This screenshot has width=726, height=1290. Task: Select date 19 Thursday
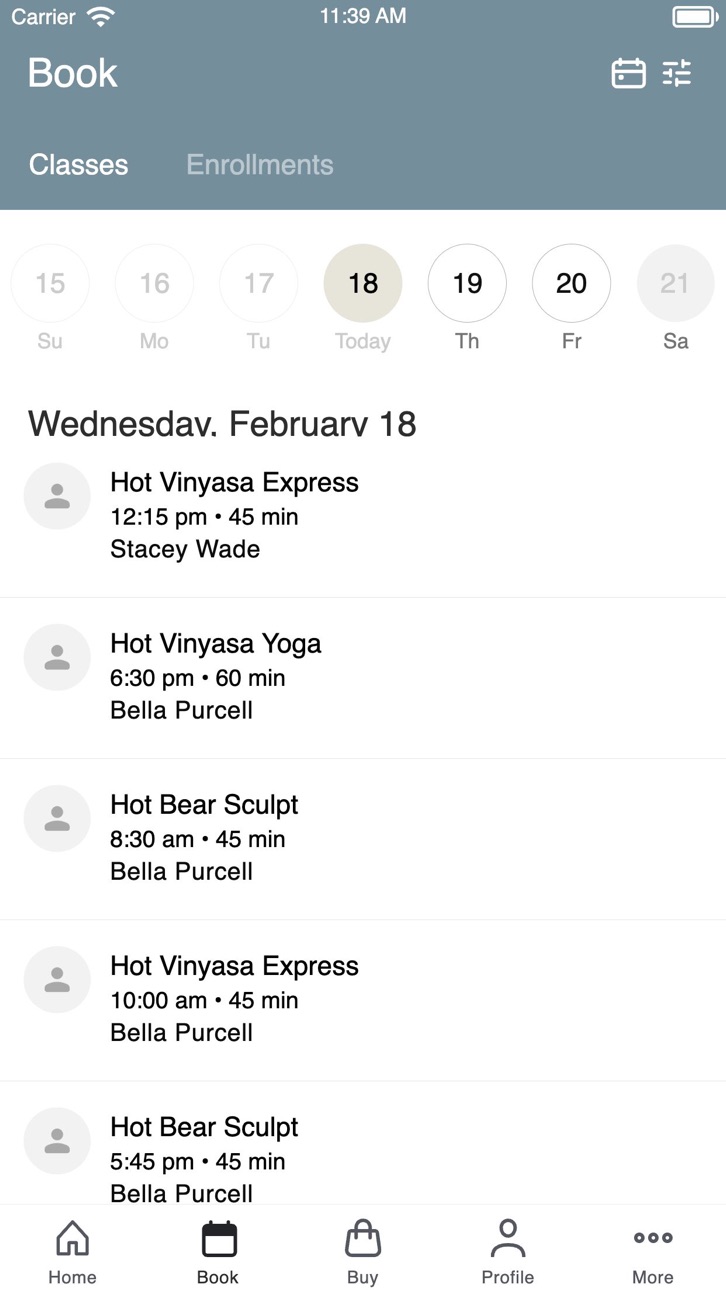[467, 284]
